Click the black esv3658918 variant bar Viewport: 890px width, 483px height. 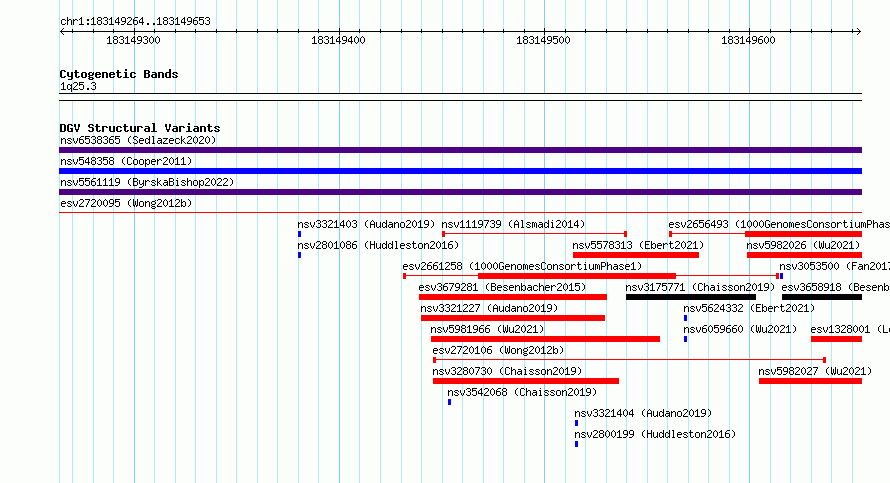click(x=822, y=297)
